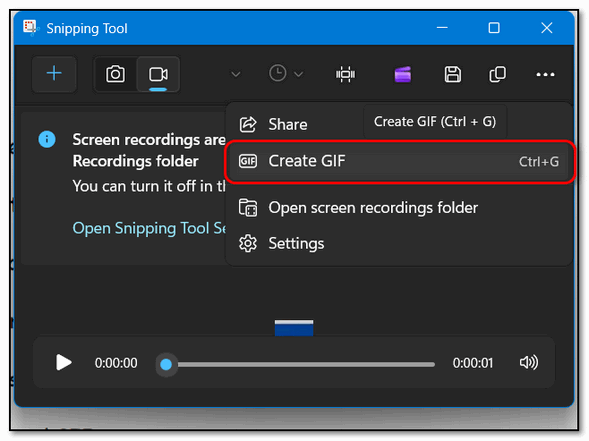Viewport: 589px width, 441px height.
Task: Click 'Screen recordings are' heading text
Action: coord(149,140)
